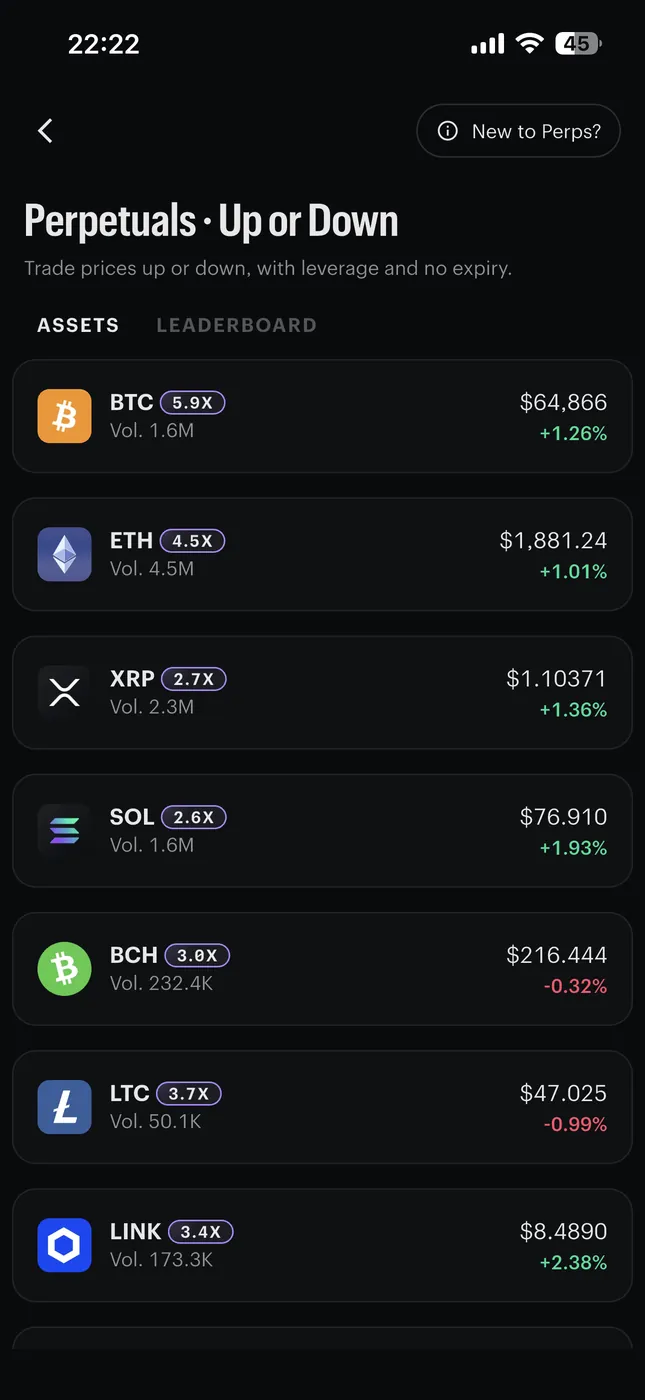This screenshot has height=1400, width=645.
Task: Tap the Solana striped logo icon
Action: [64, 830]
